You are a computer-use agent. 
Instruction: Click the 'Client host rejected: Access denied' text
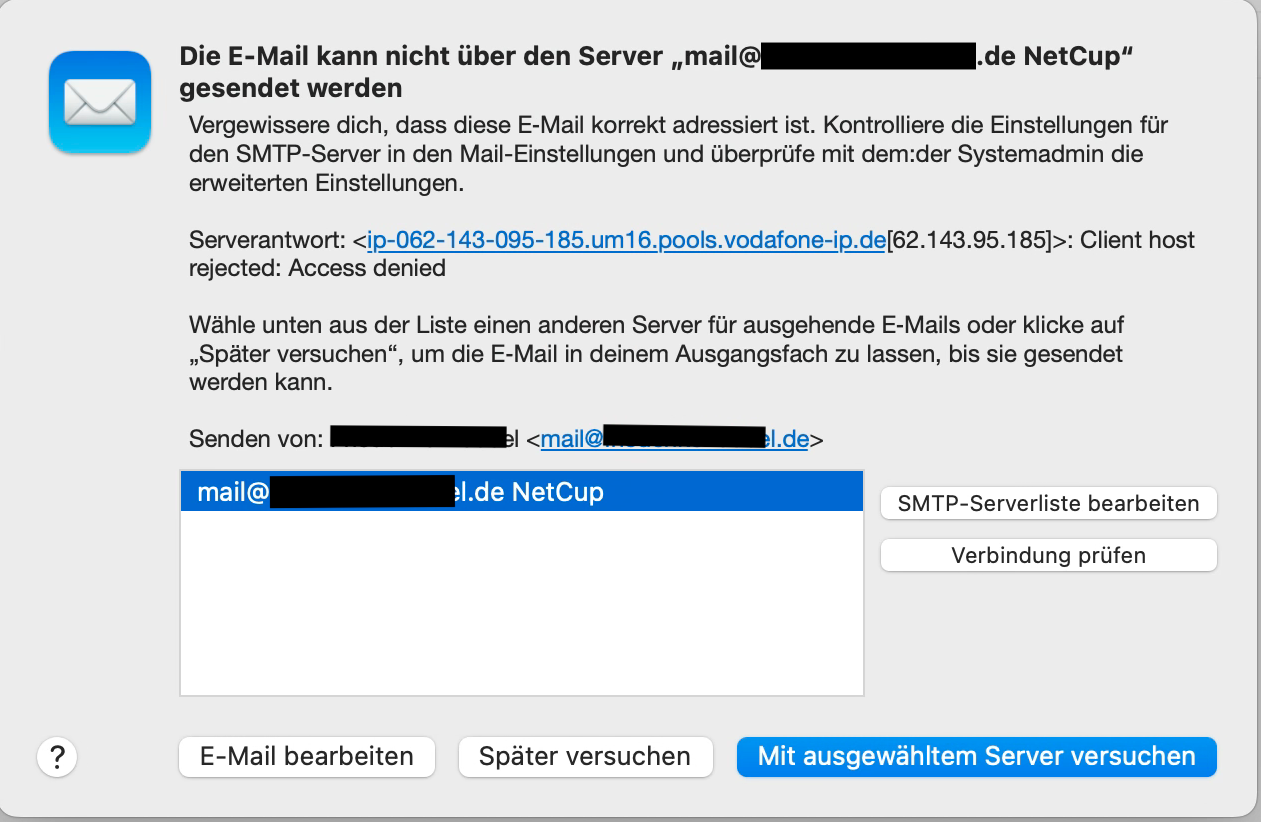[317, 268]
